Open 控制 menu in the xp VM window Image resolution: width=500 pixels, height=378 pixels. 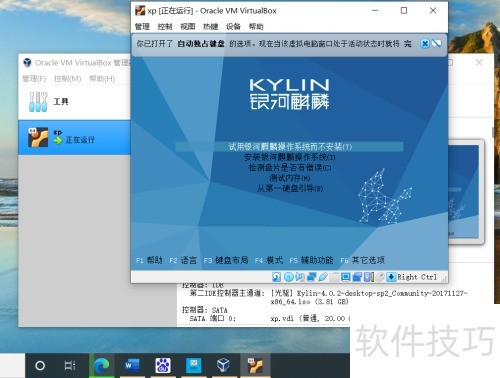[165, 26]
